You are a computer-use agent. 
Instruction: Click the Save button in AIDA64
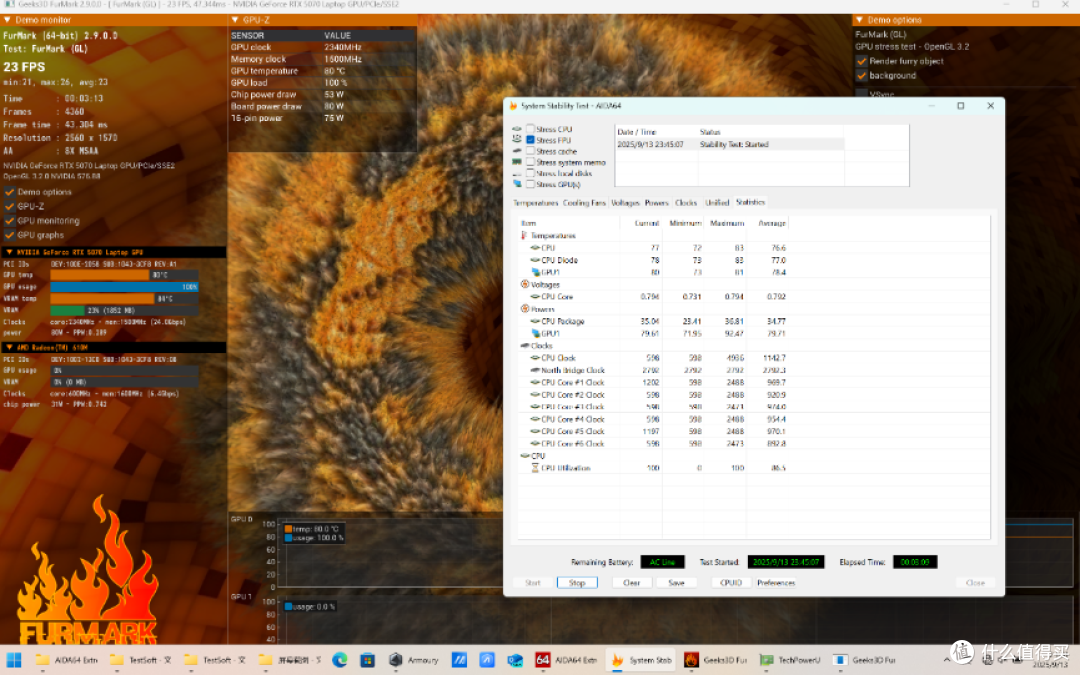click(x=676, y=583)
